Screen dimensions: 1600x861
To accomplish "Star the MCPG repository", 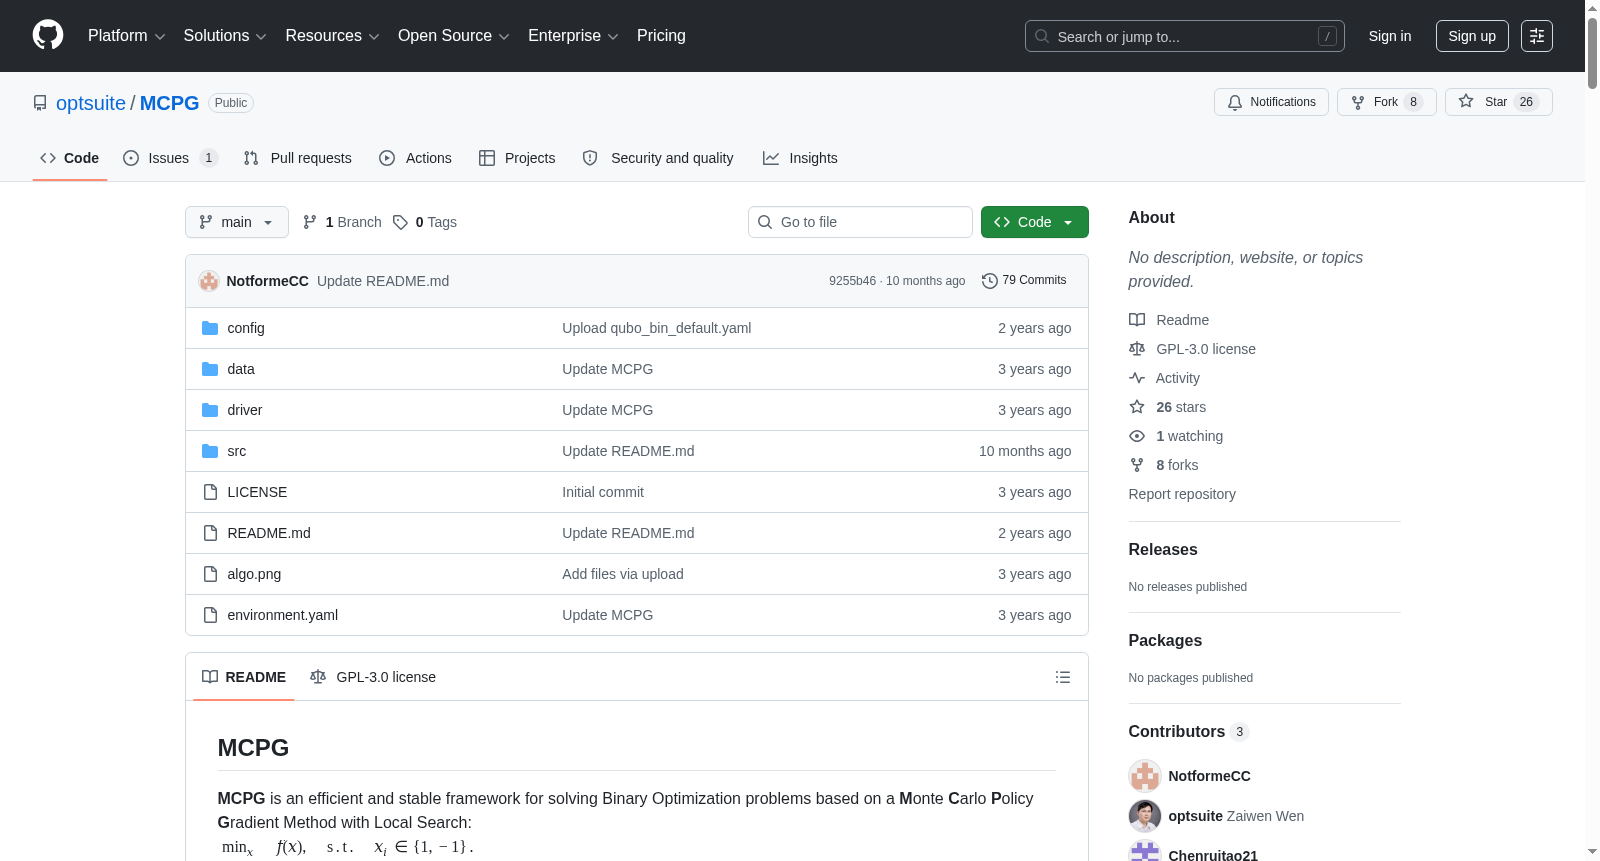I will [x=1498, y=102].
